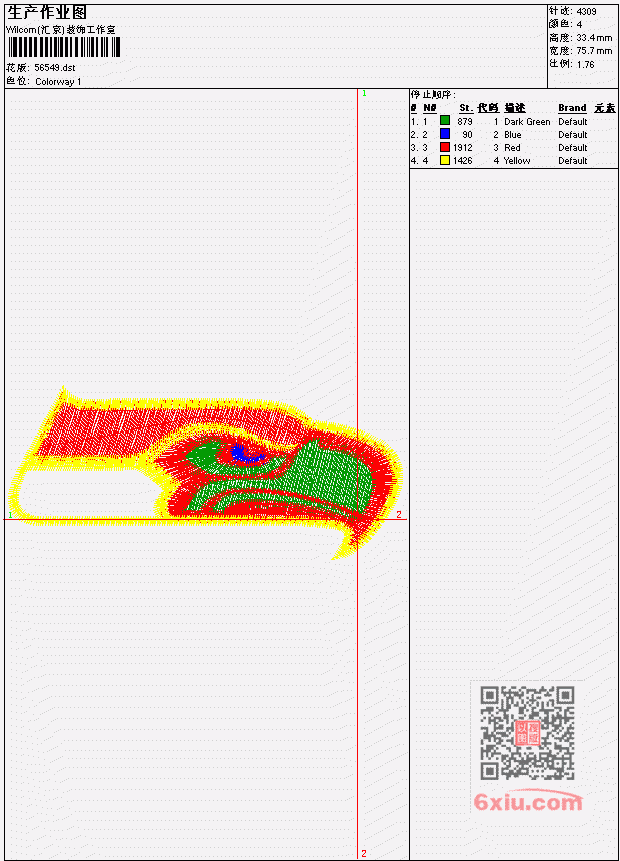
Task: Select the '生产作业图' title text
Action: pyautogui.click(x=47, y=12)
